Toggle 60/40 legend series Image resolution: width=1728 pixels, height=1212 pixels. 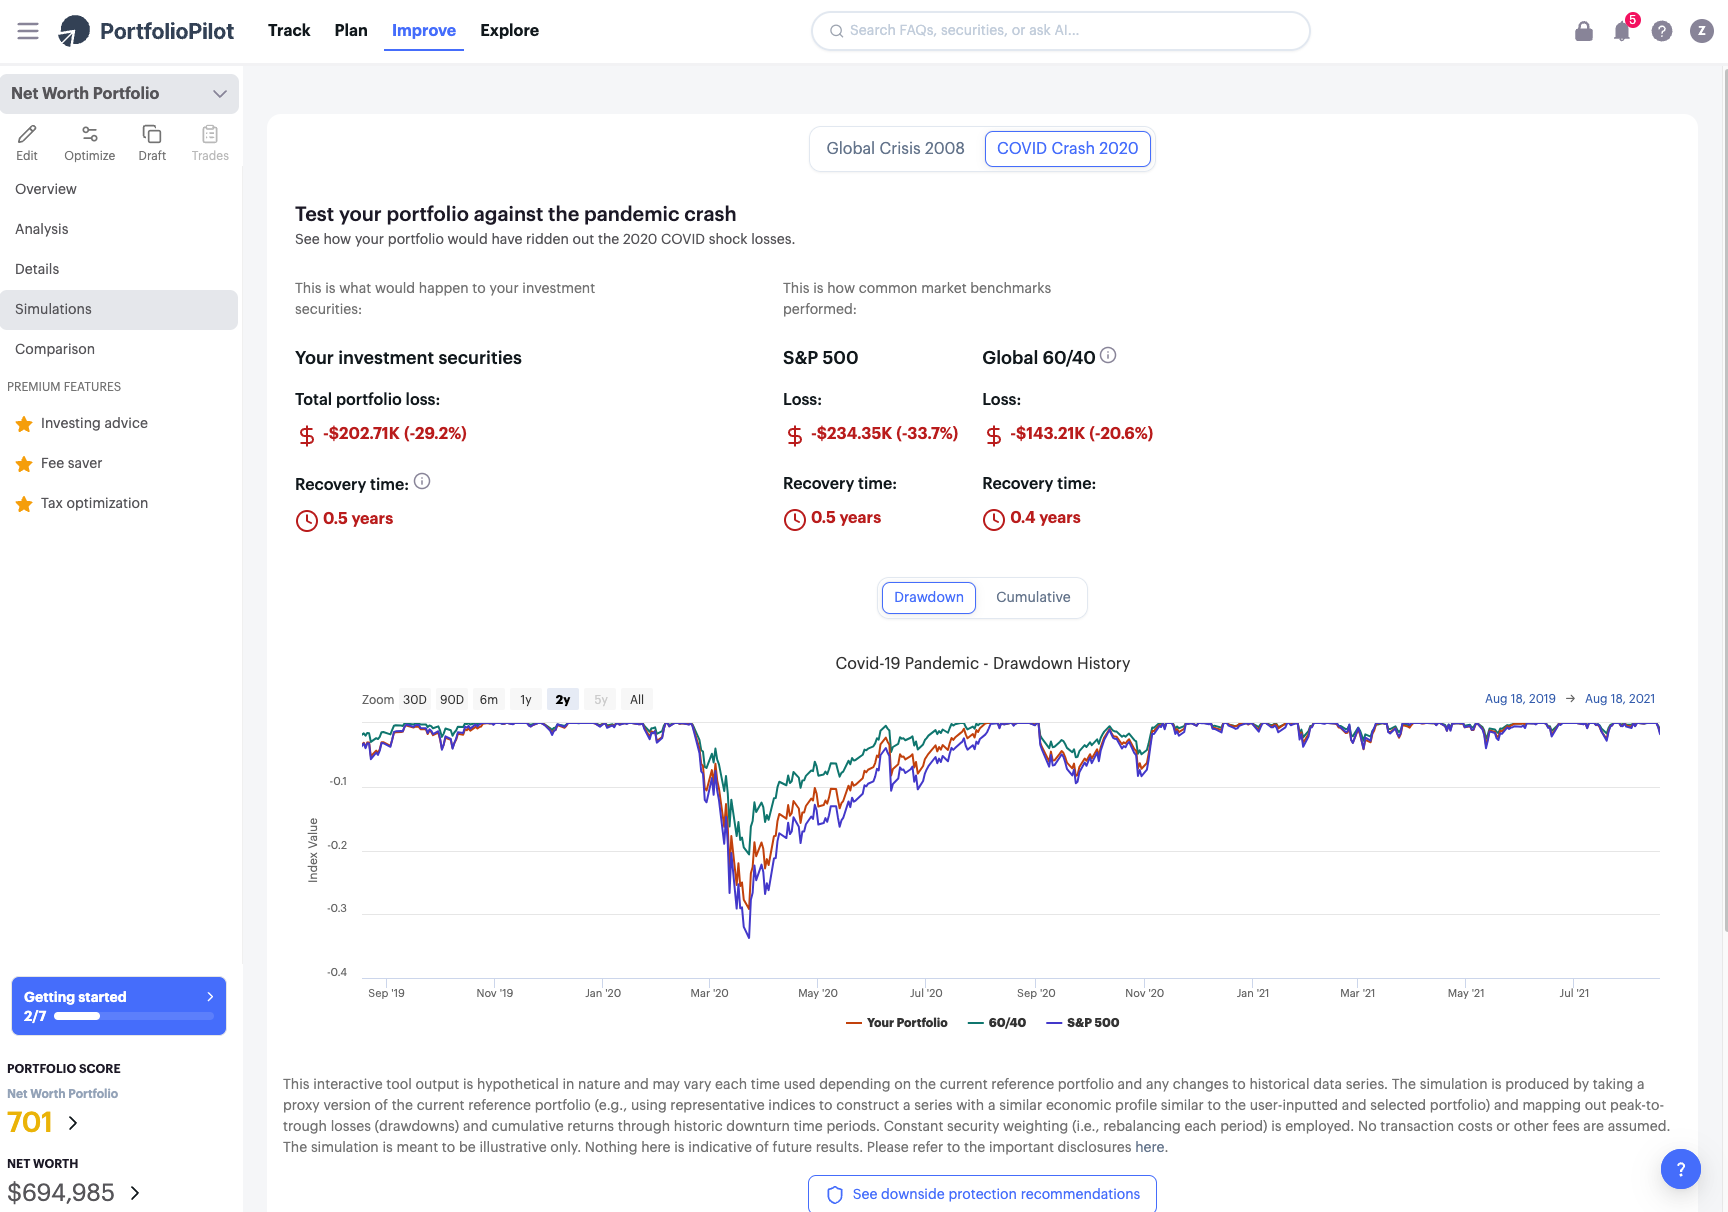pyautogui.click(x=997, y=1022)
